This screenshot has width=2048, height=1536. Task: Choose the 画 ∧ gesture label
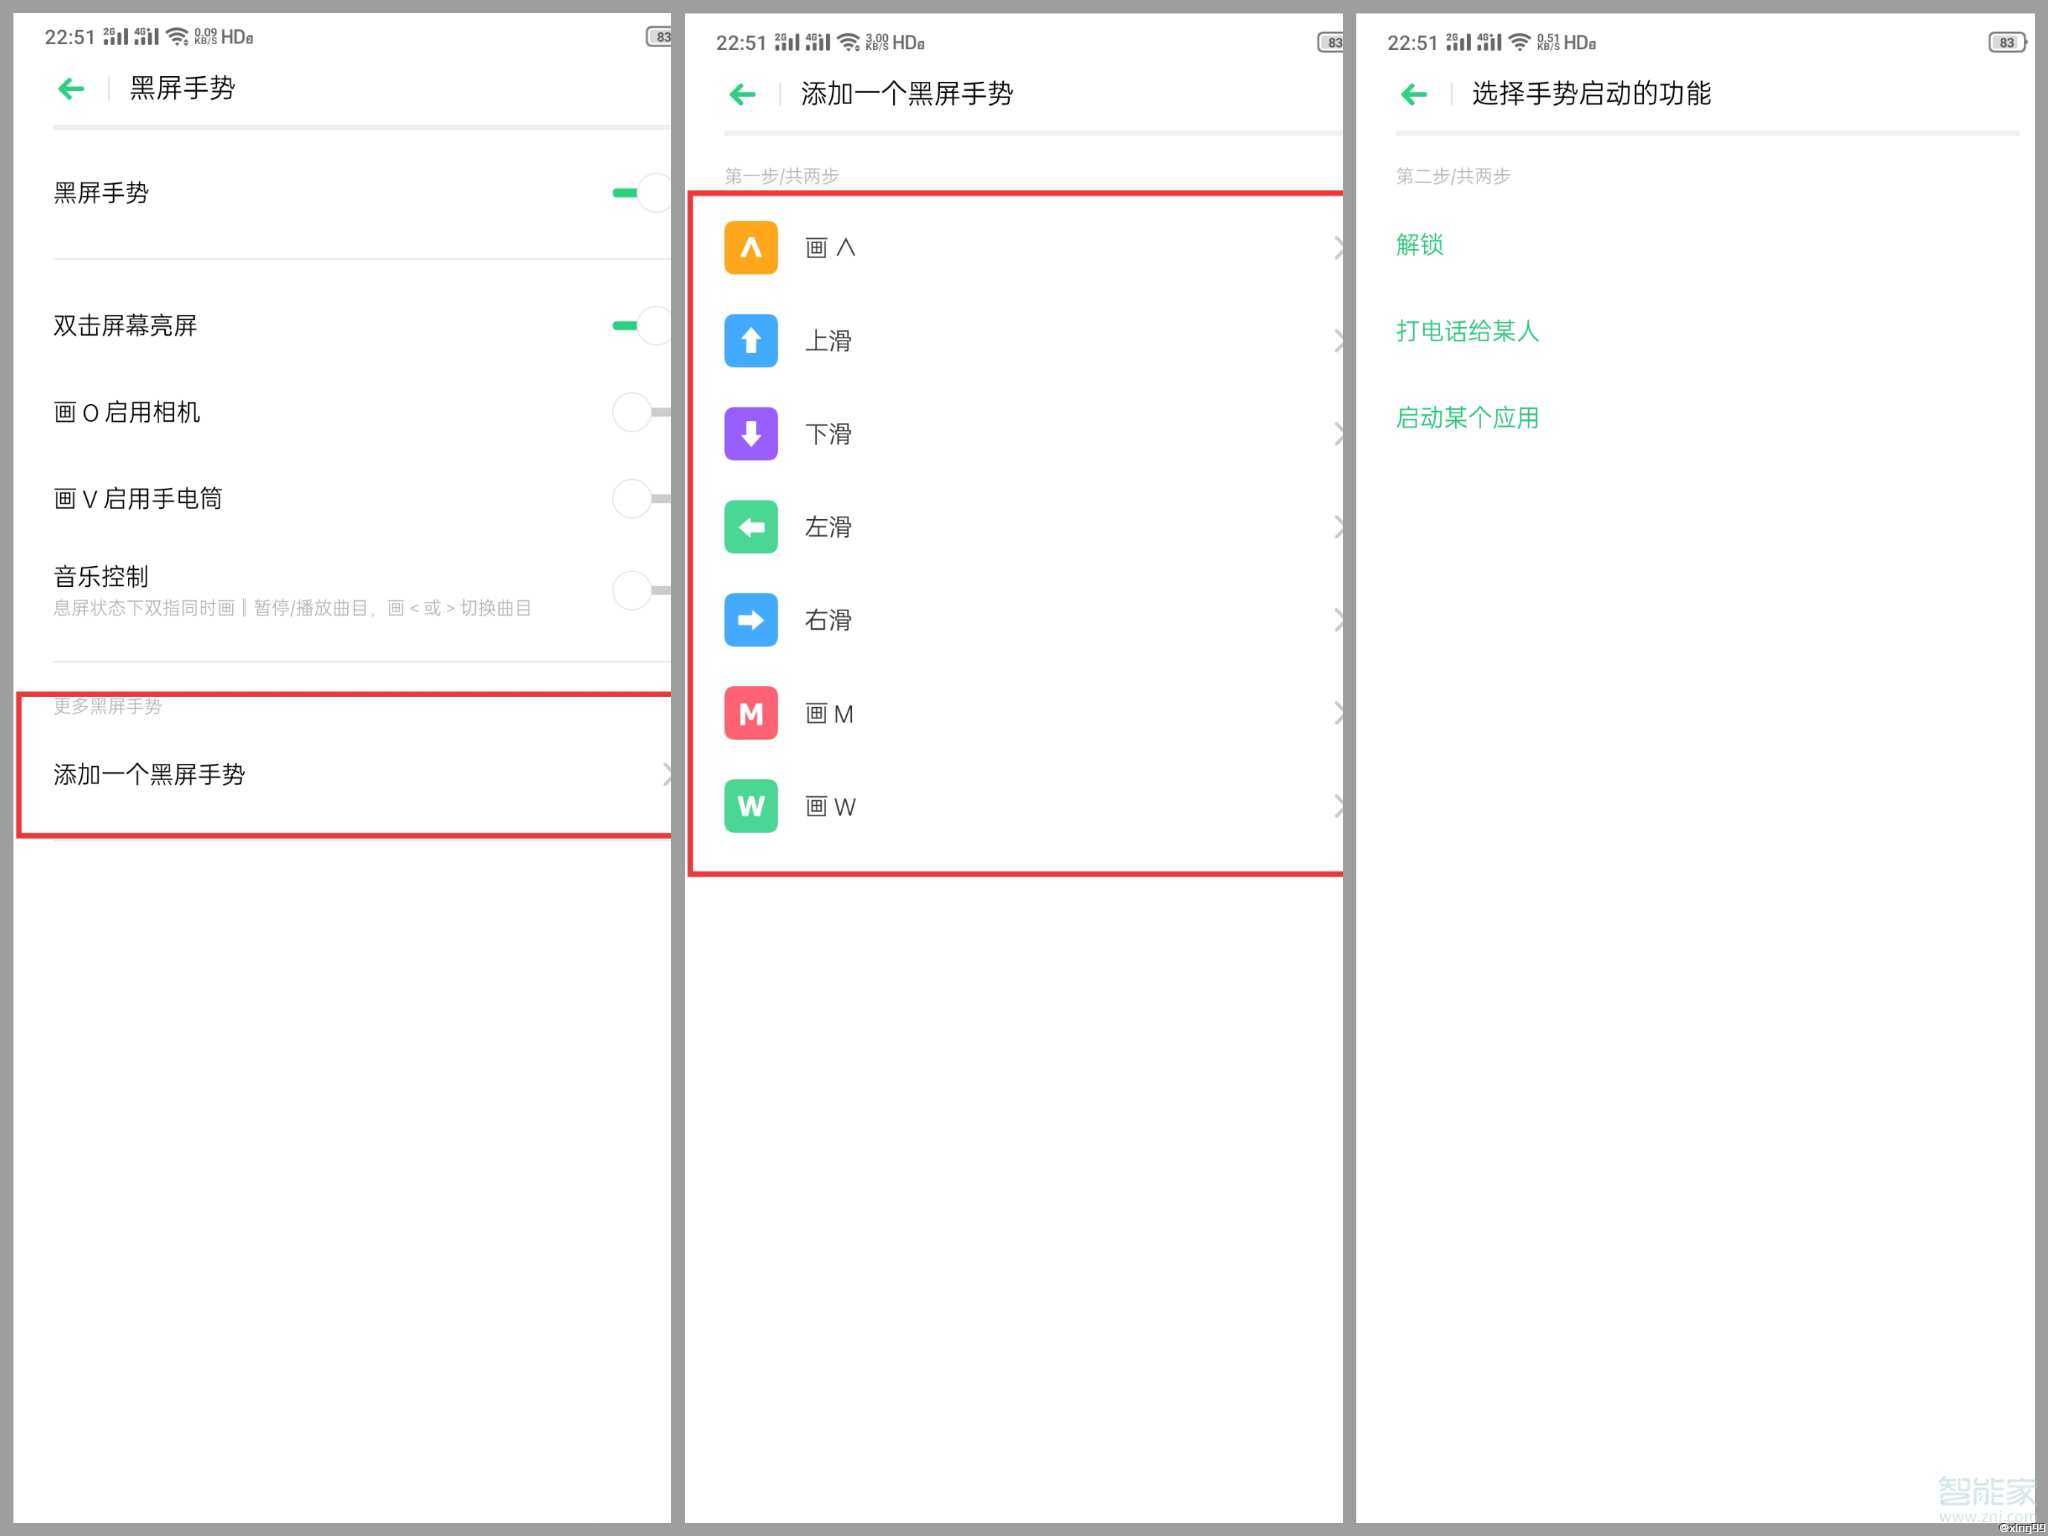831,248
